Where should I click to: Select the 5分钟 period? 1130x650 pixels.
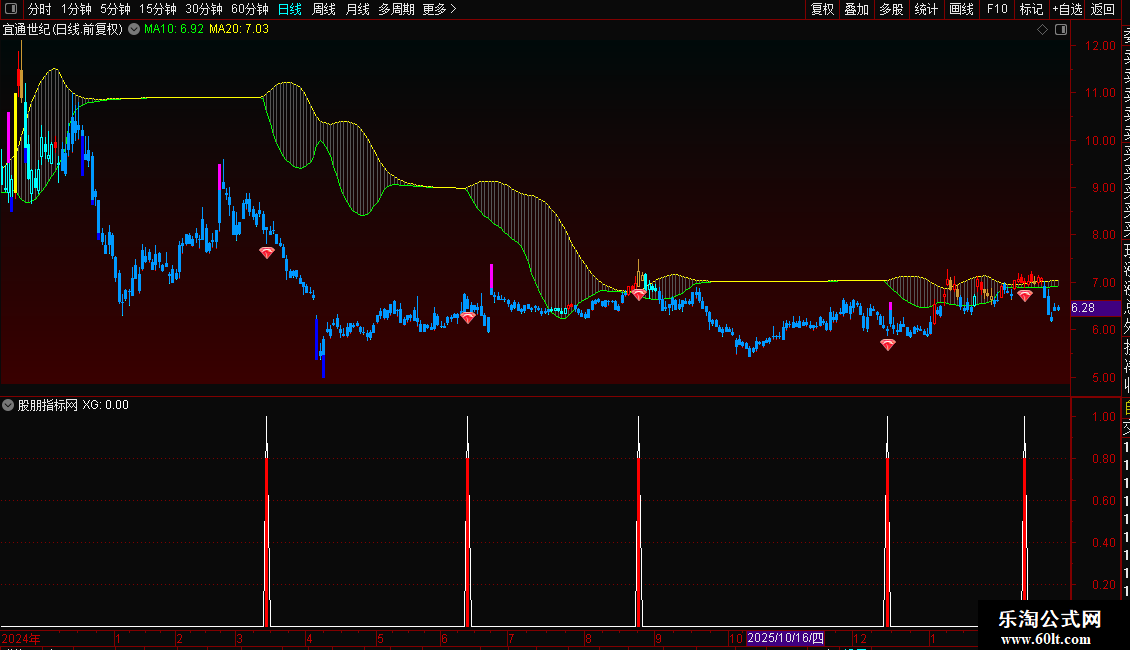[x=115, y=9]
